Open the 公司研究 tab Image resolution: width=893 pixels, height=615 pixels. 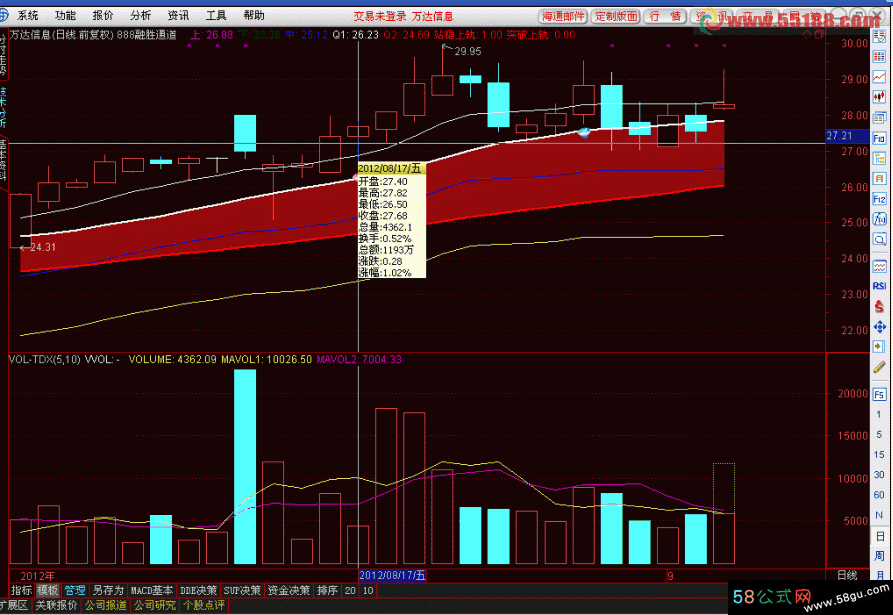click(x=155, y=605)
